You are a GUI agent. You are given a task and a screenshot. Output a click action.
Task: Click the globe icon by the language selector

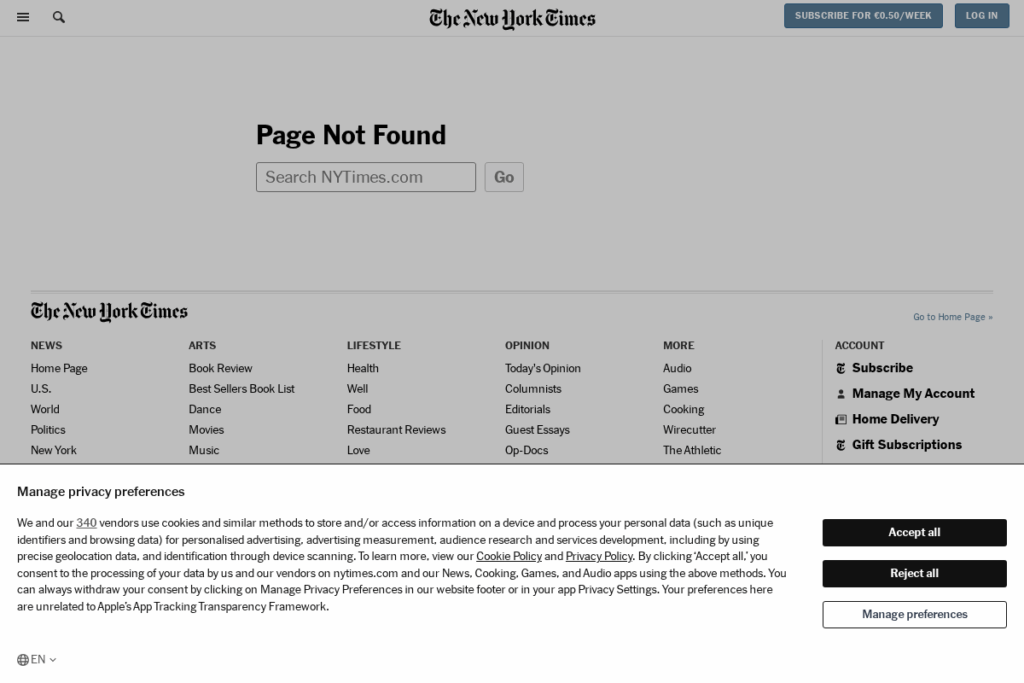[x=22, y=659]
